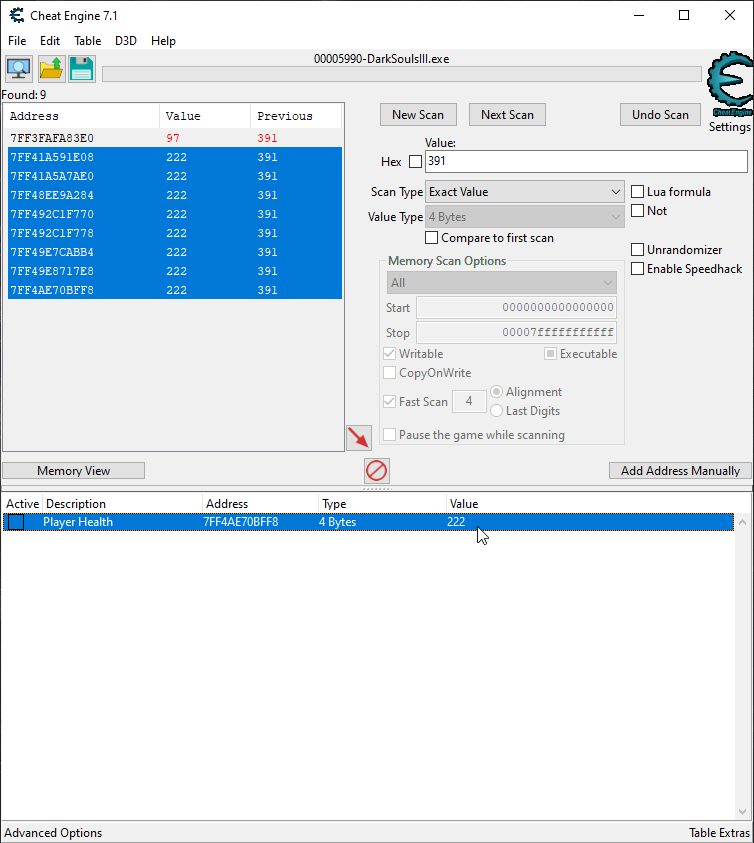Toggle the Active box for Player Health
This screenshot has height=843, width=754.
(x=16, y=522)
